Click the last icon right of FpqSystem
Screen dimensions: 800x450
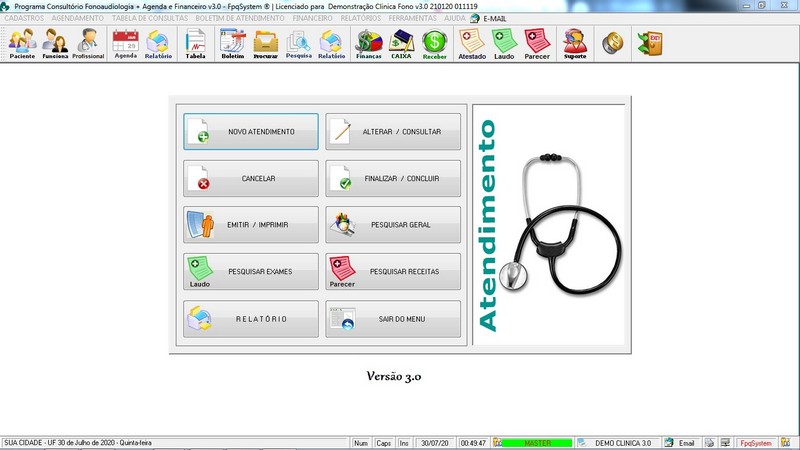click(x=785, y=443)
